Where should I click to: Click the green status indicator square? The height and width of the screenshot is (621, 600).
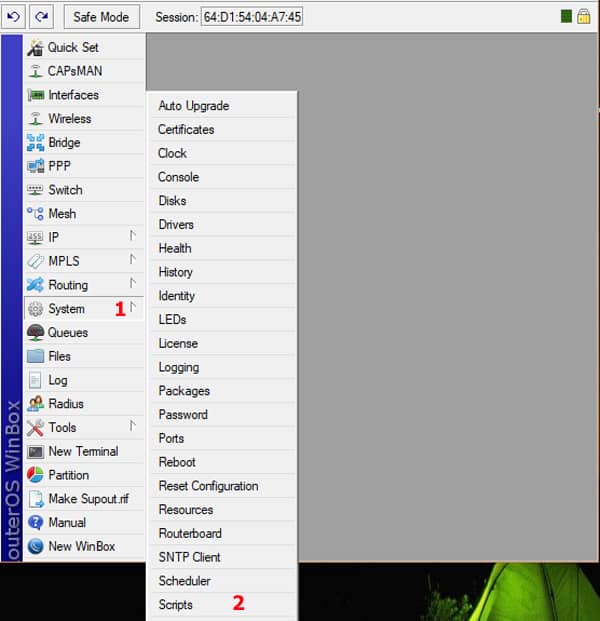tap(566, 17)
